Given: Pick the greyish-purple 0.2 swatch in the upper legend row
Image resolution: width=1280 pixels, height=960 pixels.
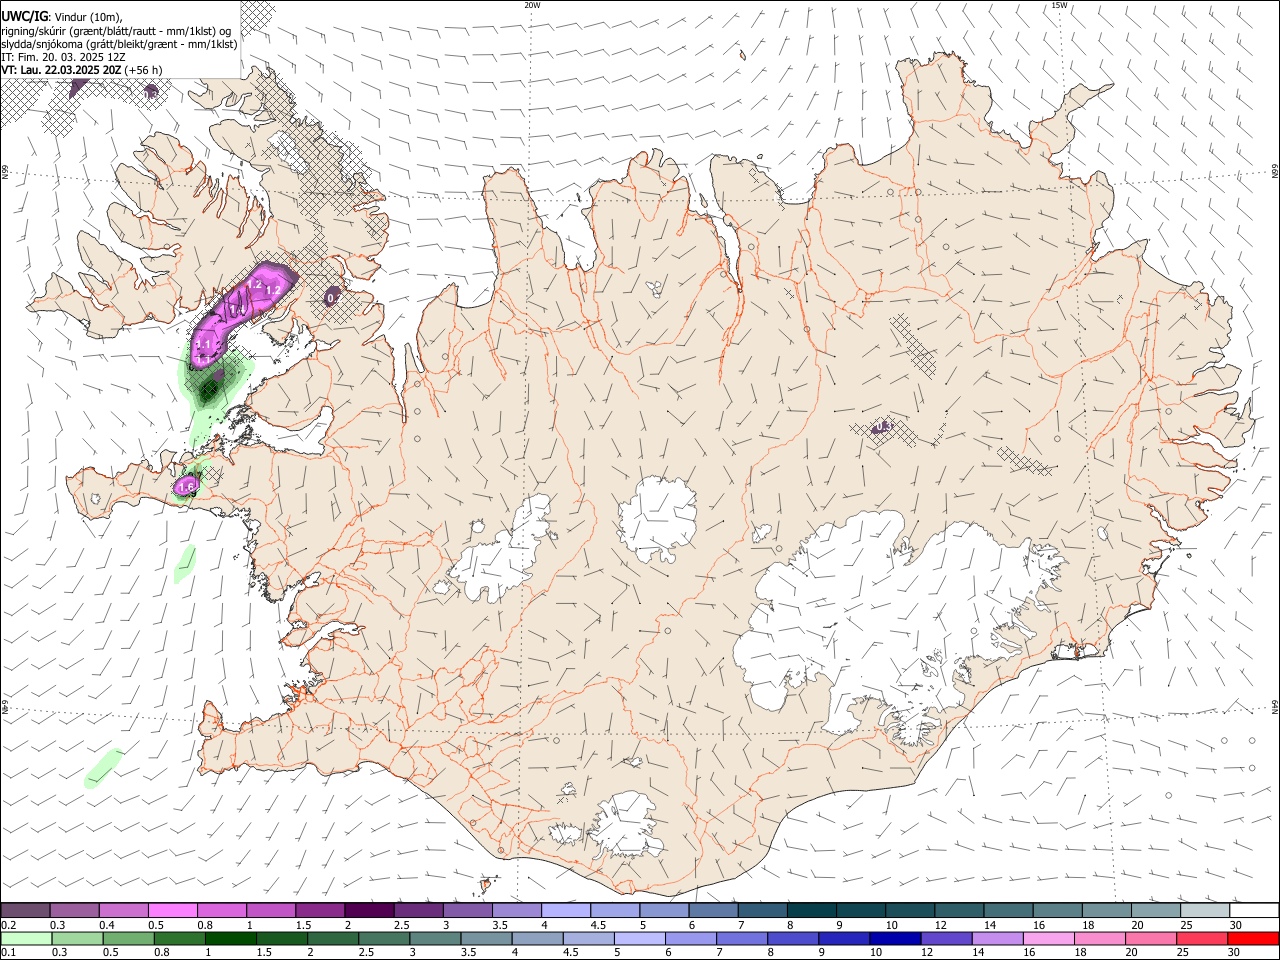Looking at the screenshot, I should tap(25, 911).
